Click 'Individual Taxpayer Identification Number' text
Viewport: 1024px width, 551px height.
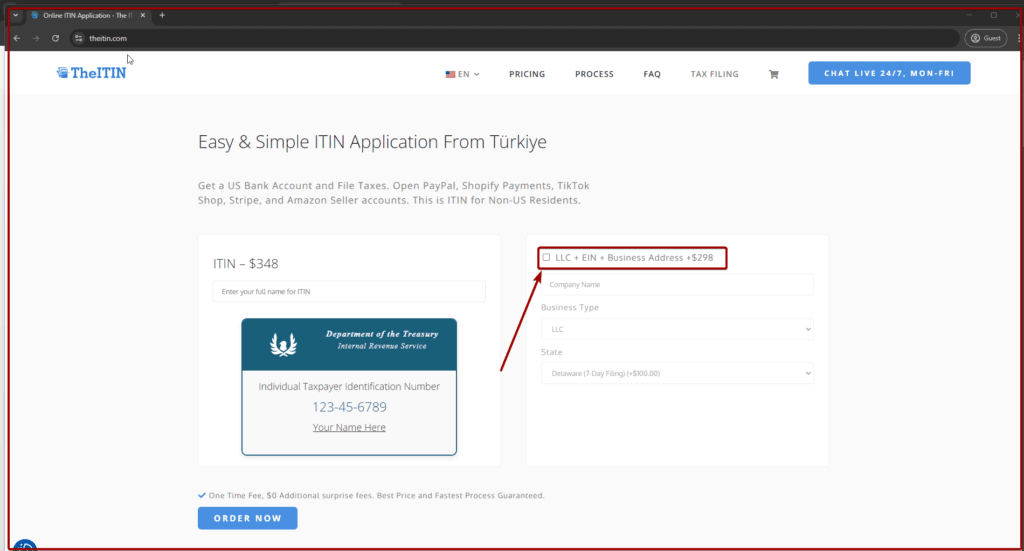click(349, 386)
